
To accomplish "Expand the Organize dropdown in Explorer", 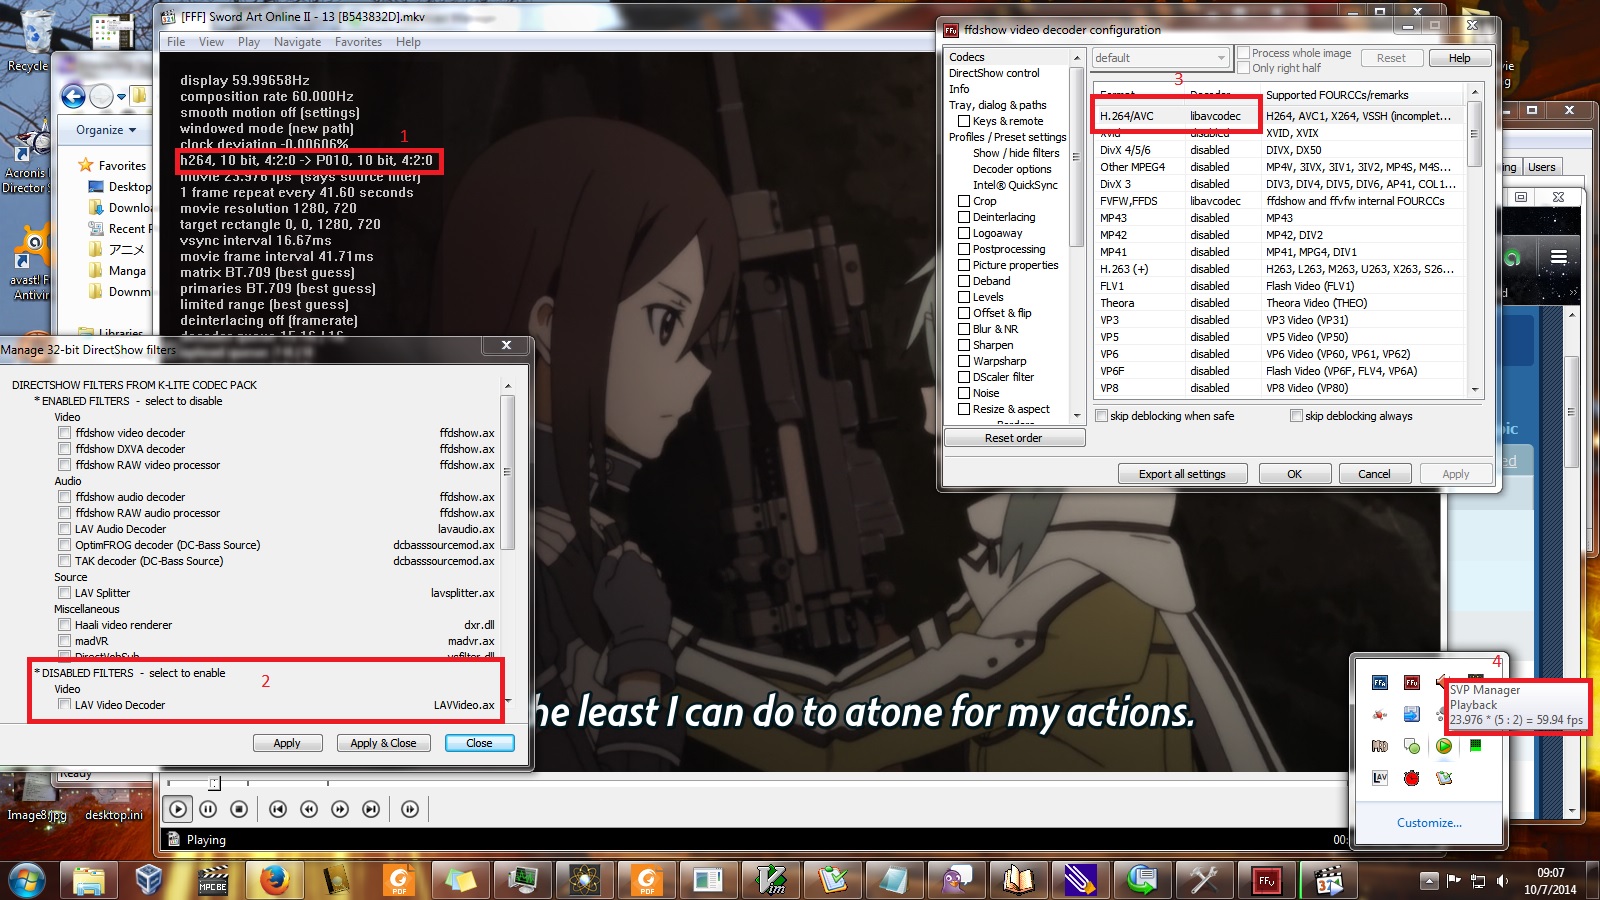I will point(105,130).
